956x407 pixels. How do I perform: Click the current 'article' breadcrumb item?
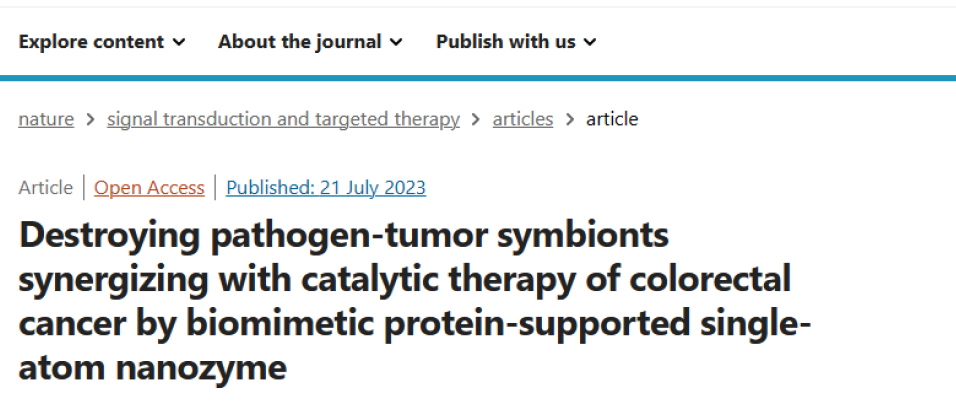pos(612,119)
